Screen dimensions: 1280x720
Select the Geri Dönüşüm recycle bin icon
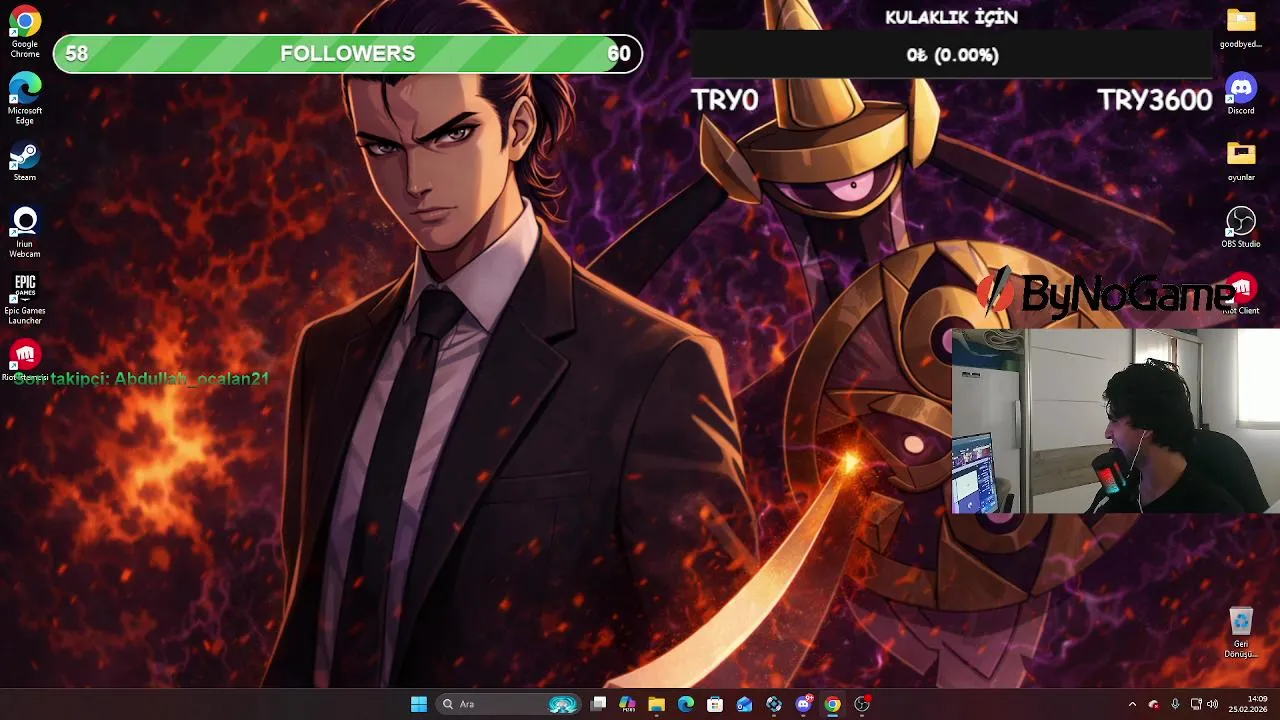1241,633
